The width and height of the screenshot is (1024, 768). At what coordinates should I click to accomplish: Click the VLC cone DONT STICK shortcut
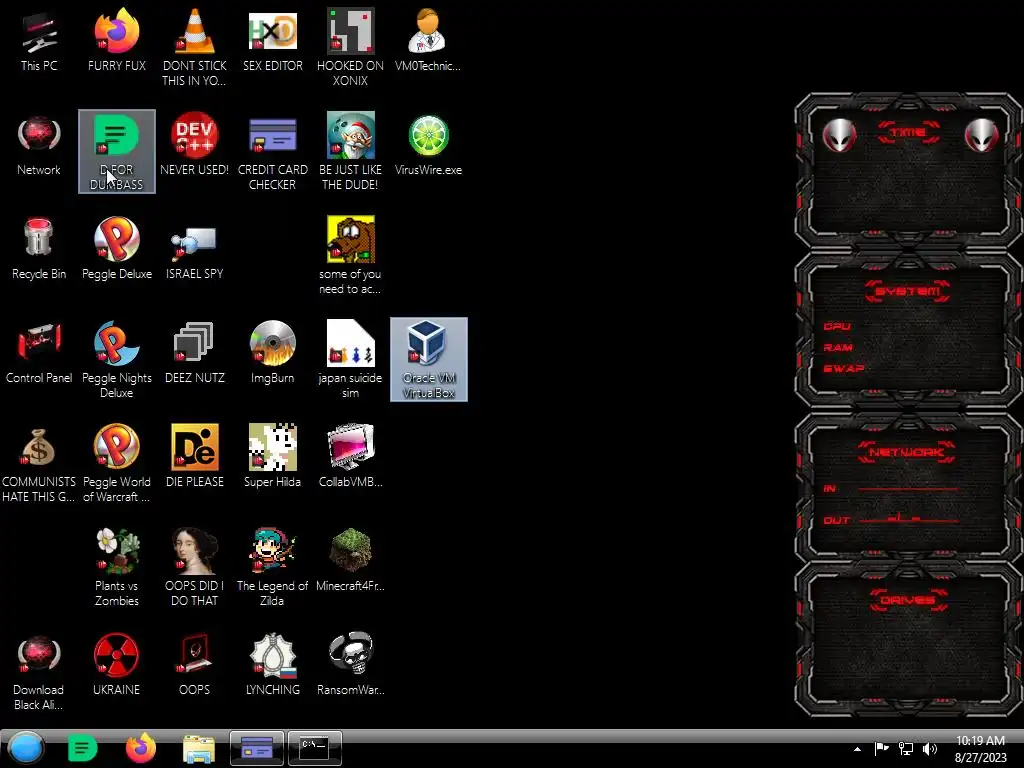coord(194,47)
